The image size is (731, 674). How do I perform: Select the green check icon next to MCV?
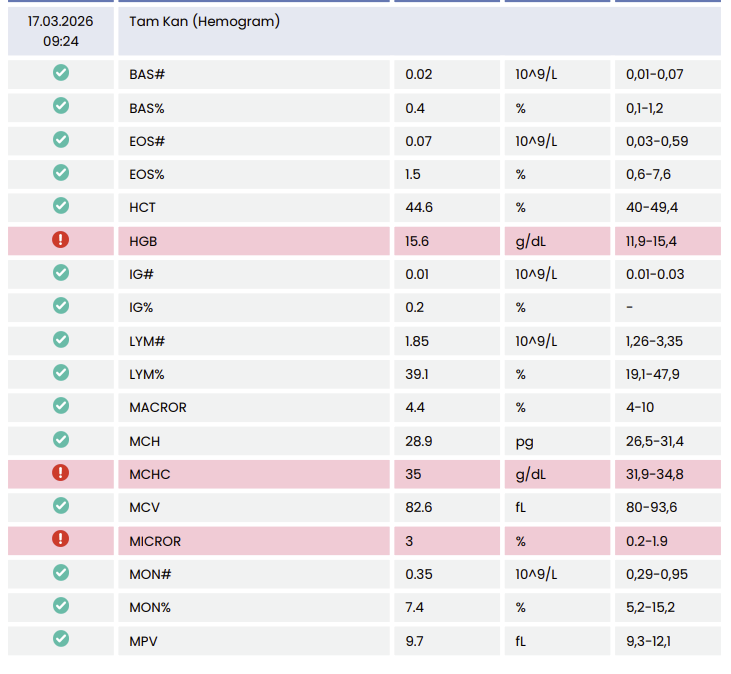[x=60, y=506]
